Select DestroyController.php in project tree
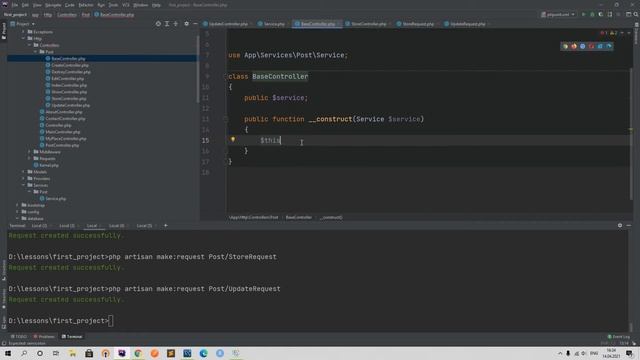The image size is (640, 360). pos(68,72)
